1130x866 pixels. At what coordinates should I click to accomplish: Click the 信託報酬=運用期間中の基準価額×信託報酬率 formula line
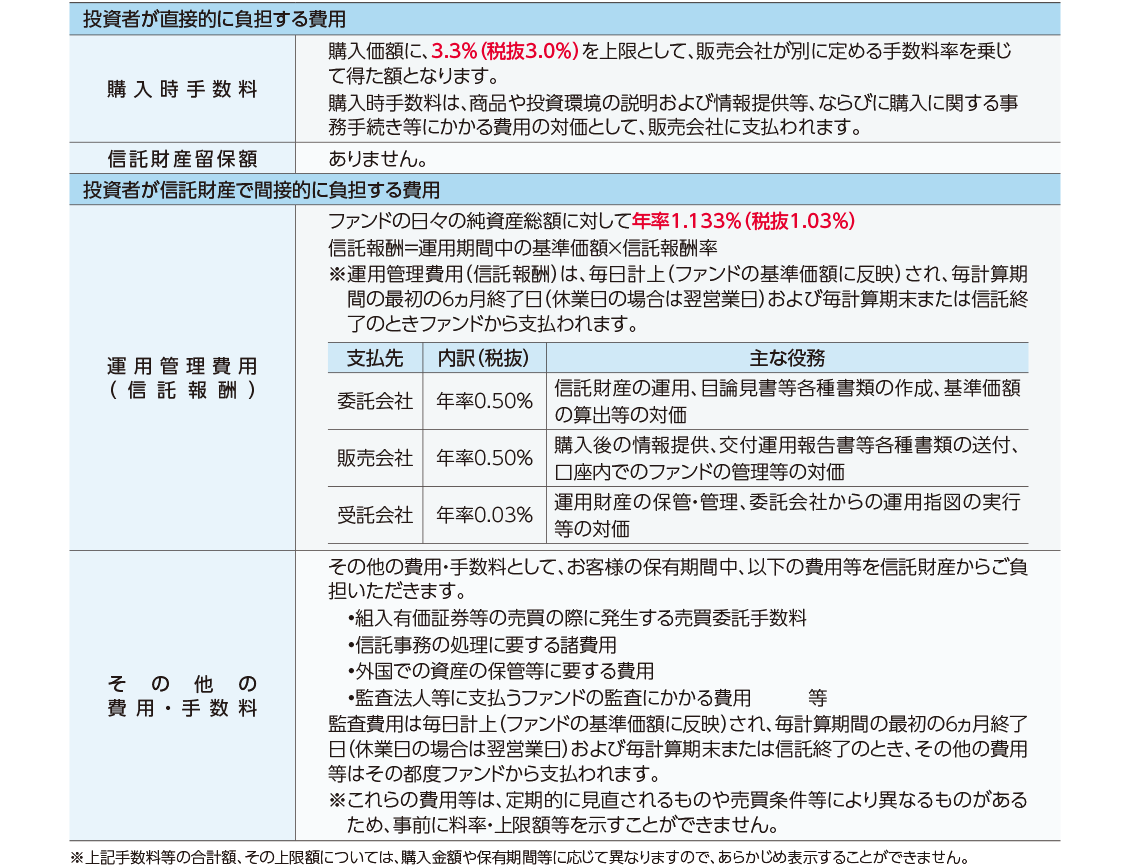tap(520, 247)
